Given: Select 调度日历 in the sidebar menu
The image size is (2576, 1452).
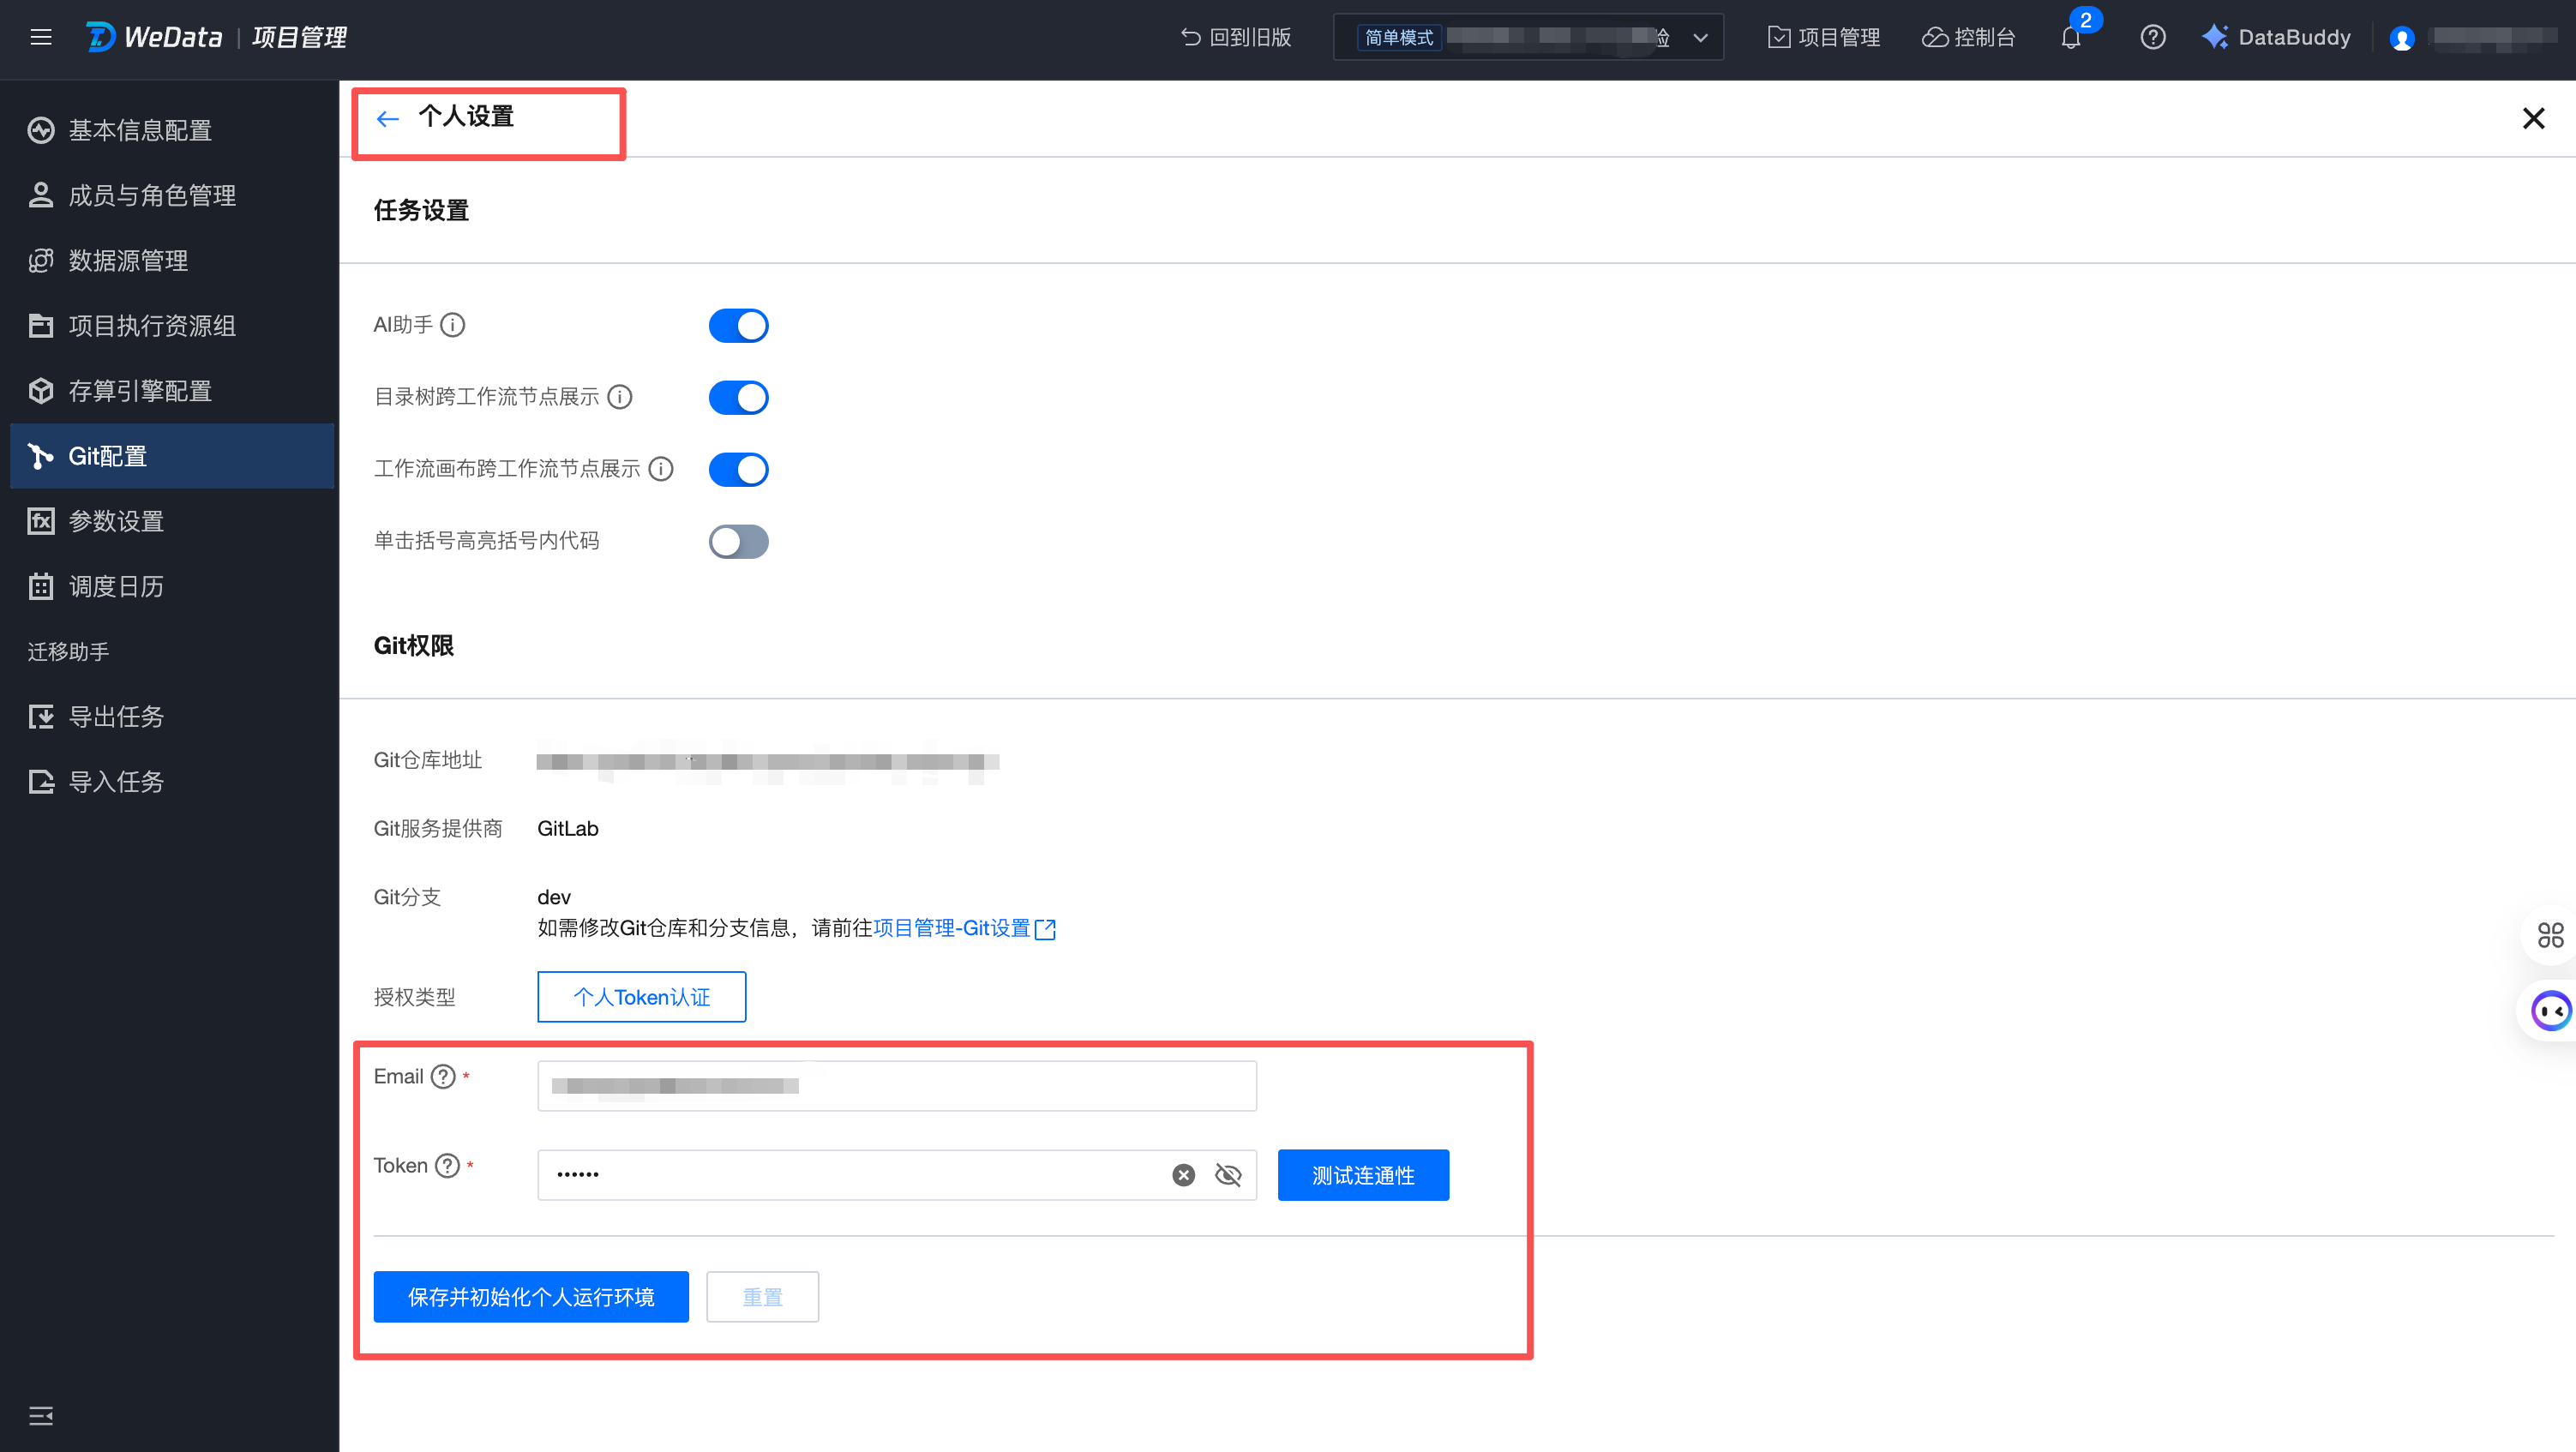Looking at the screenshot, I should pyautogui.click(x=116, y=587).
